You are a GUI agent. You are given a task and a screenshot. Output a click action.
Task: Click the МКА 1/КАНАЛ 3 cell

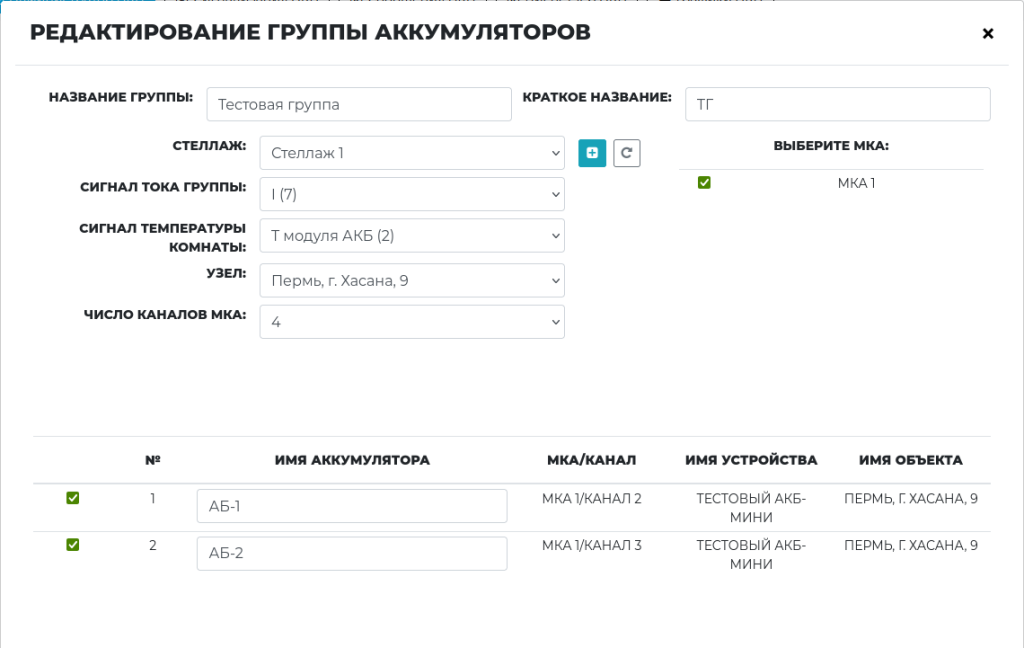tap(592, 545)
